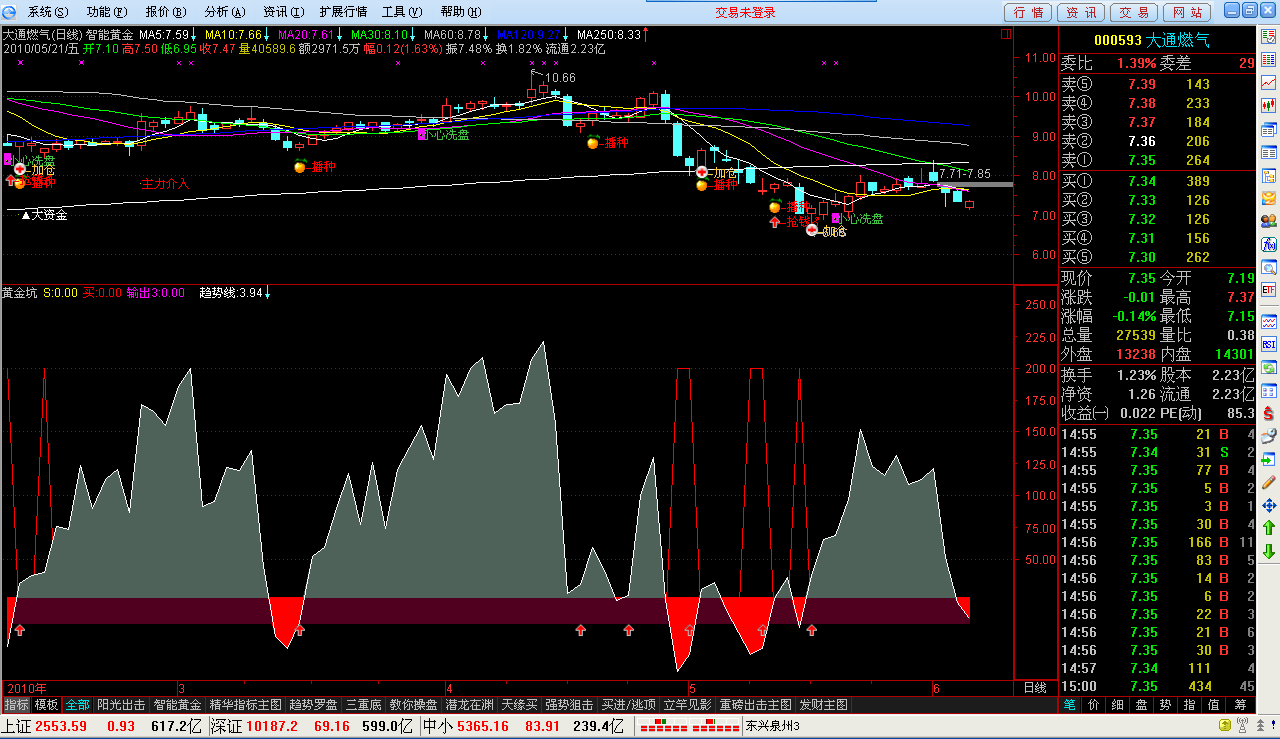Screen dimensions: 1280x739
Task: Open the 资讯(I) menu
Action: pyautogui.click(x=283, y=12)
